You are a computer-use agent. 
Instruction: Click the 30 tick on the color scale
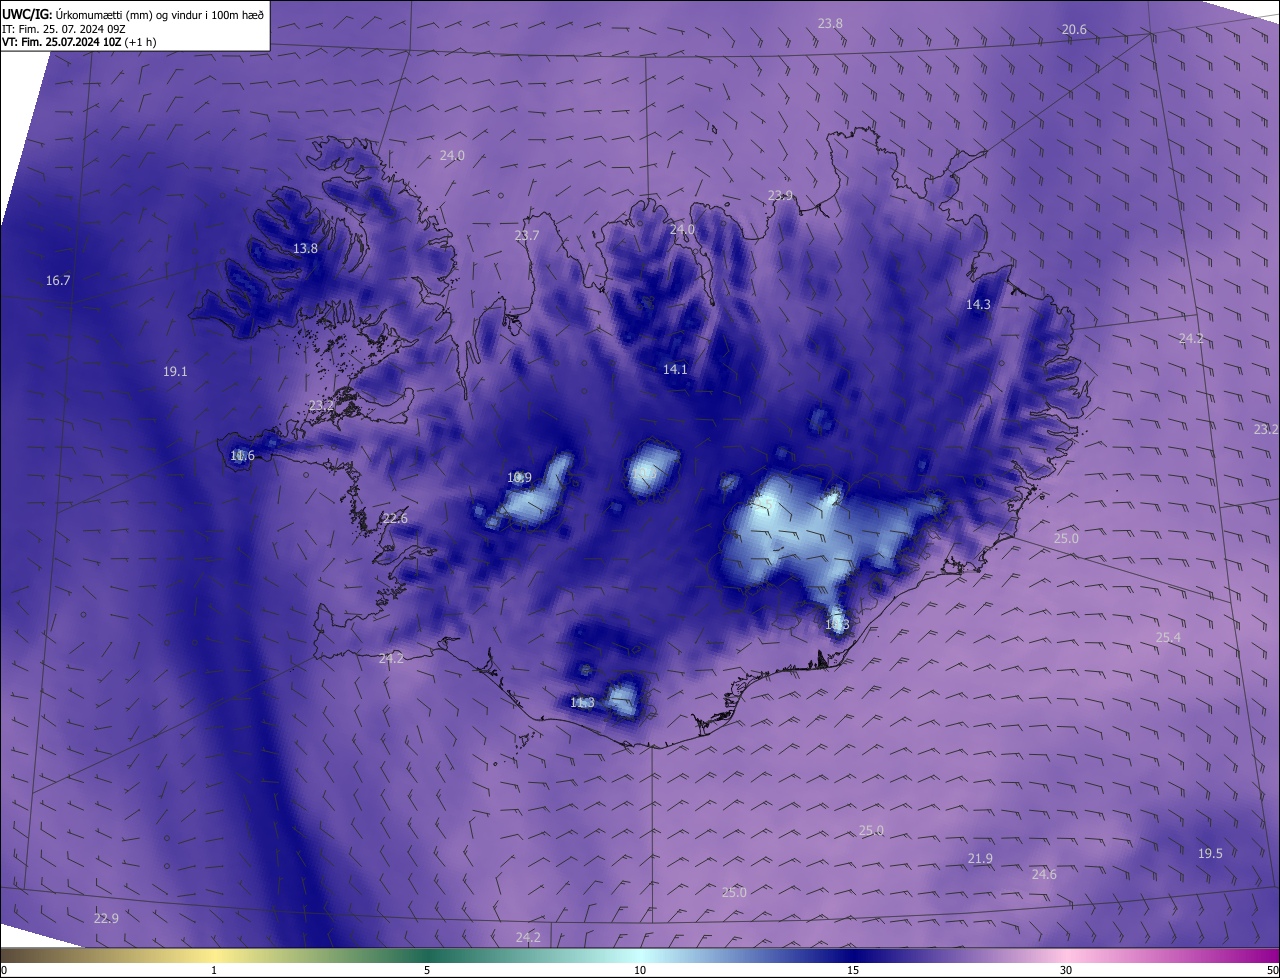pos(1066,970)
